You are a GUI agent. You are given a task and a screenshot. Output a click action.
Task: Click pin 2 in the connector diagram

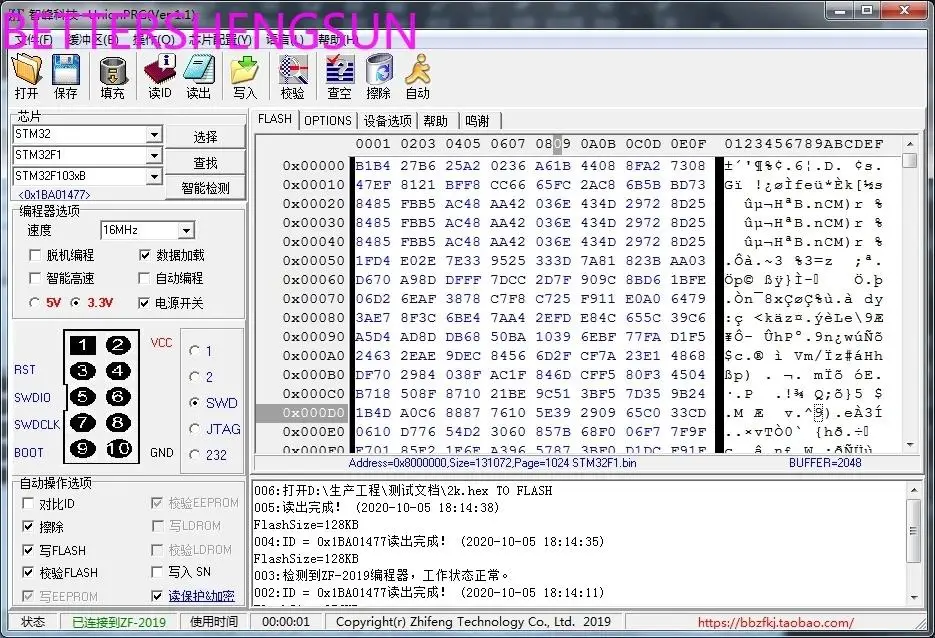pos(118,345)
